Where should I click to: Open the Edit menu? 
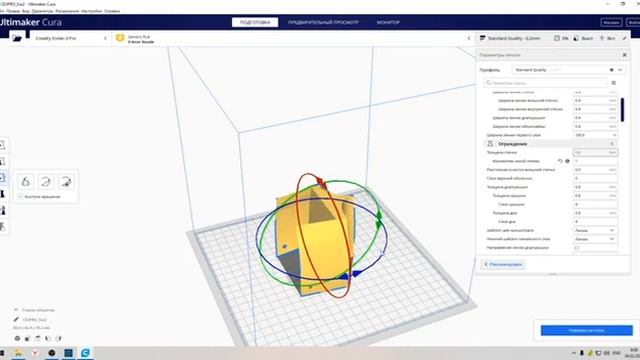pos(13,11)
